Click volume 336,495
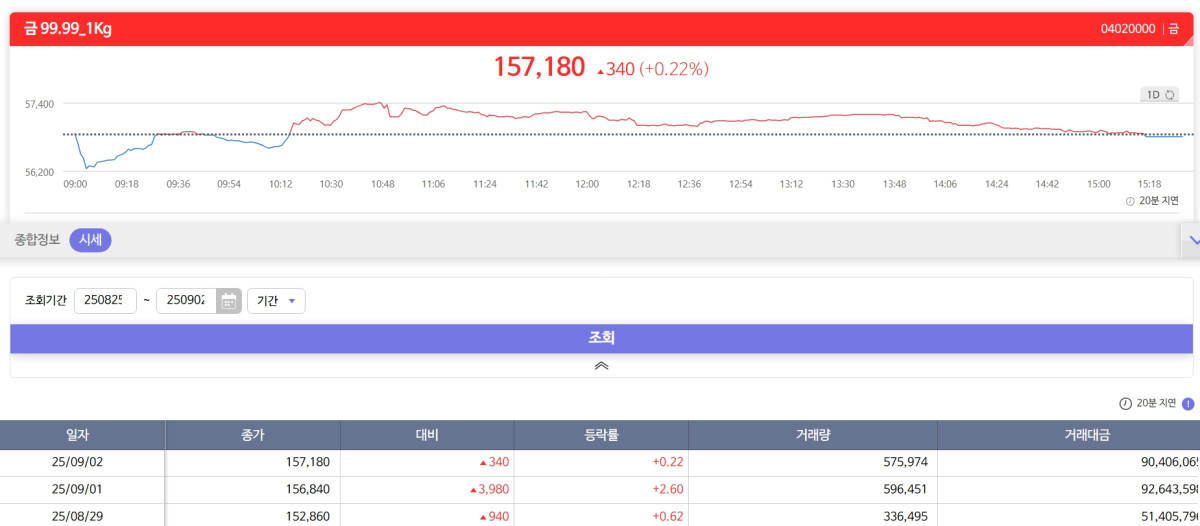1200x526 pixels. (x=905, y=516)
